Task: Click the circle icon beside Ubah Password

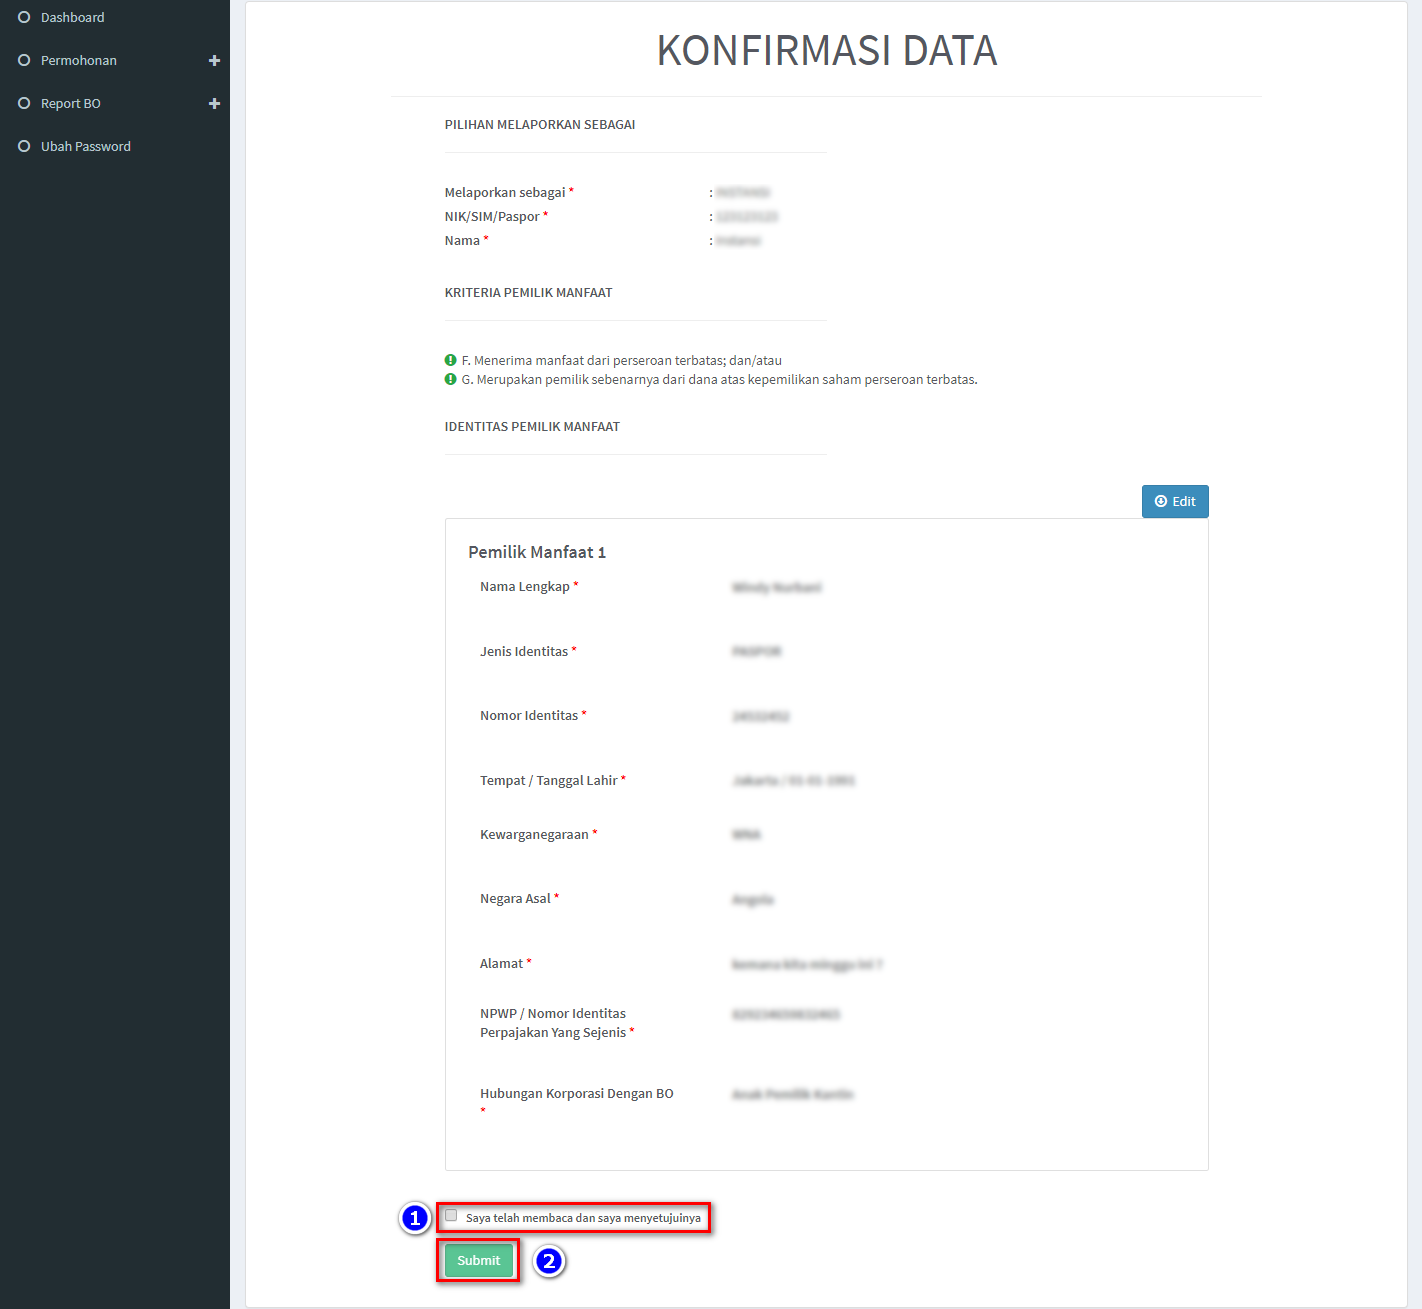Action: [24, 146]
